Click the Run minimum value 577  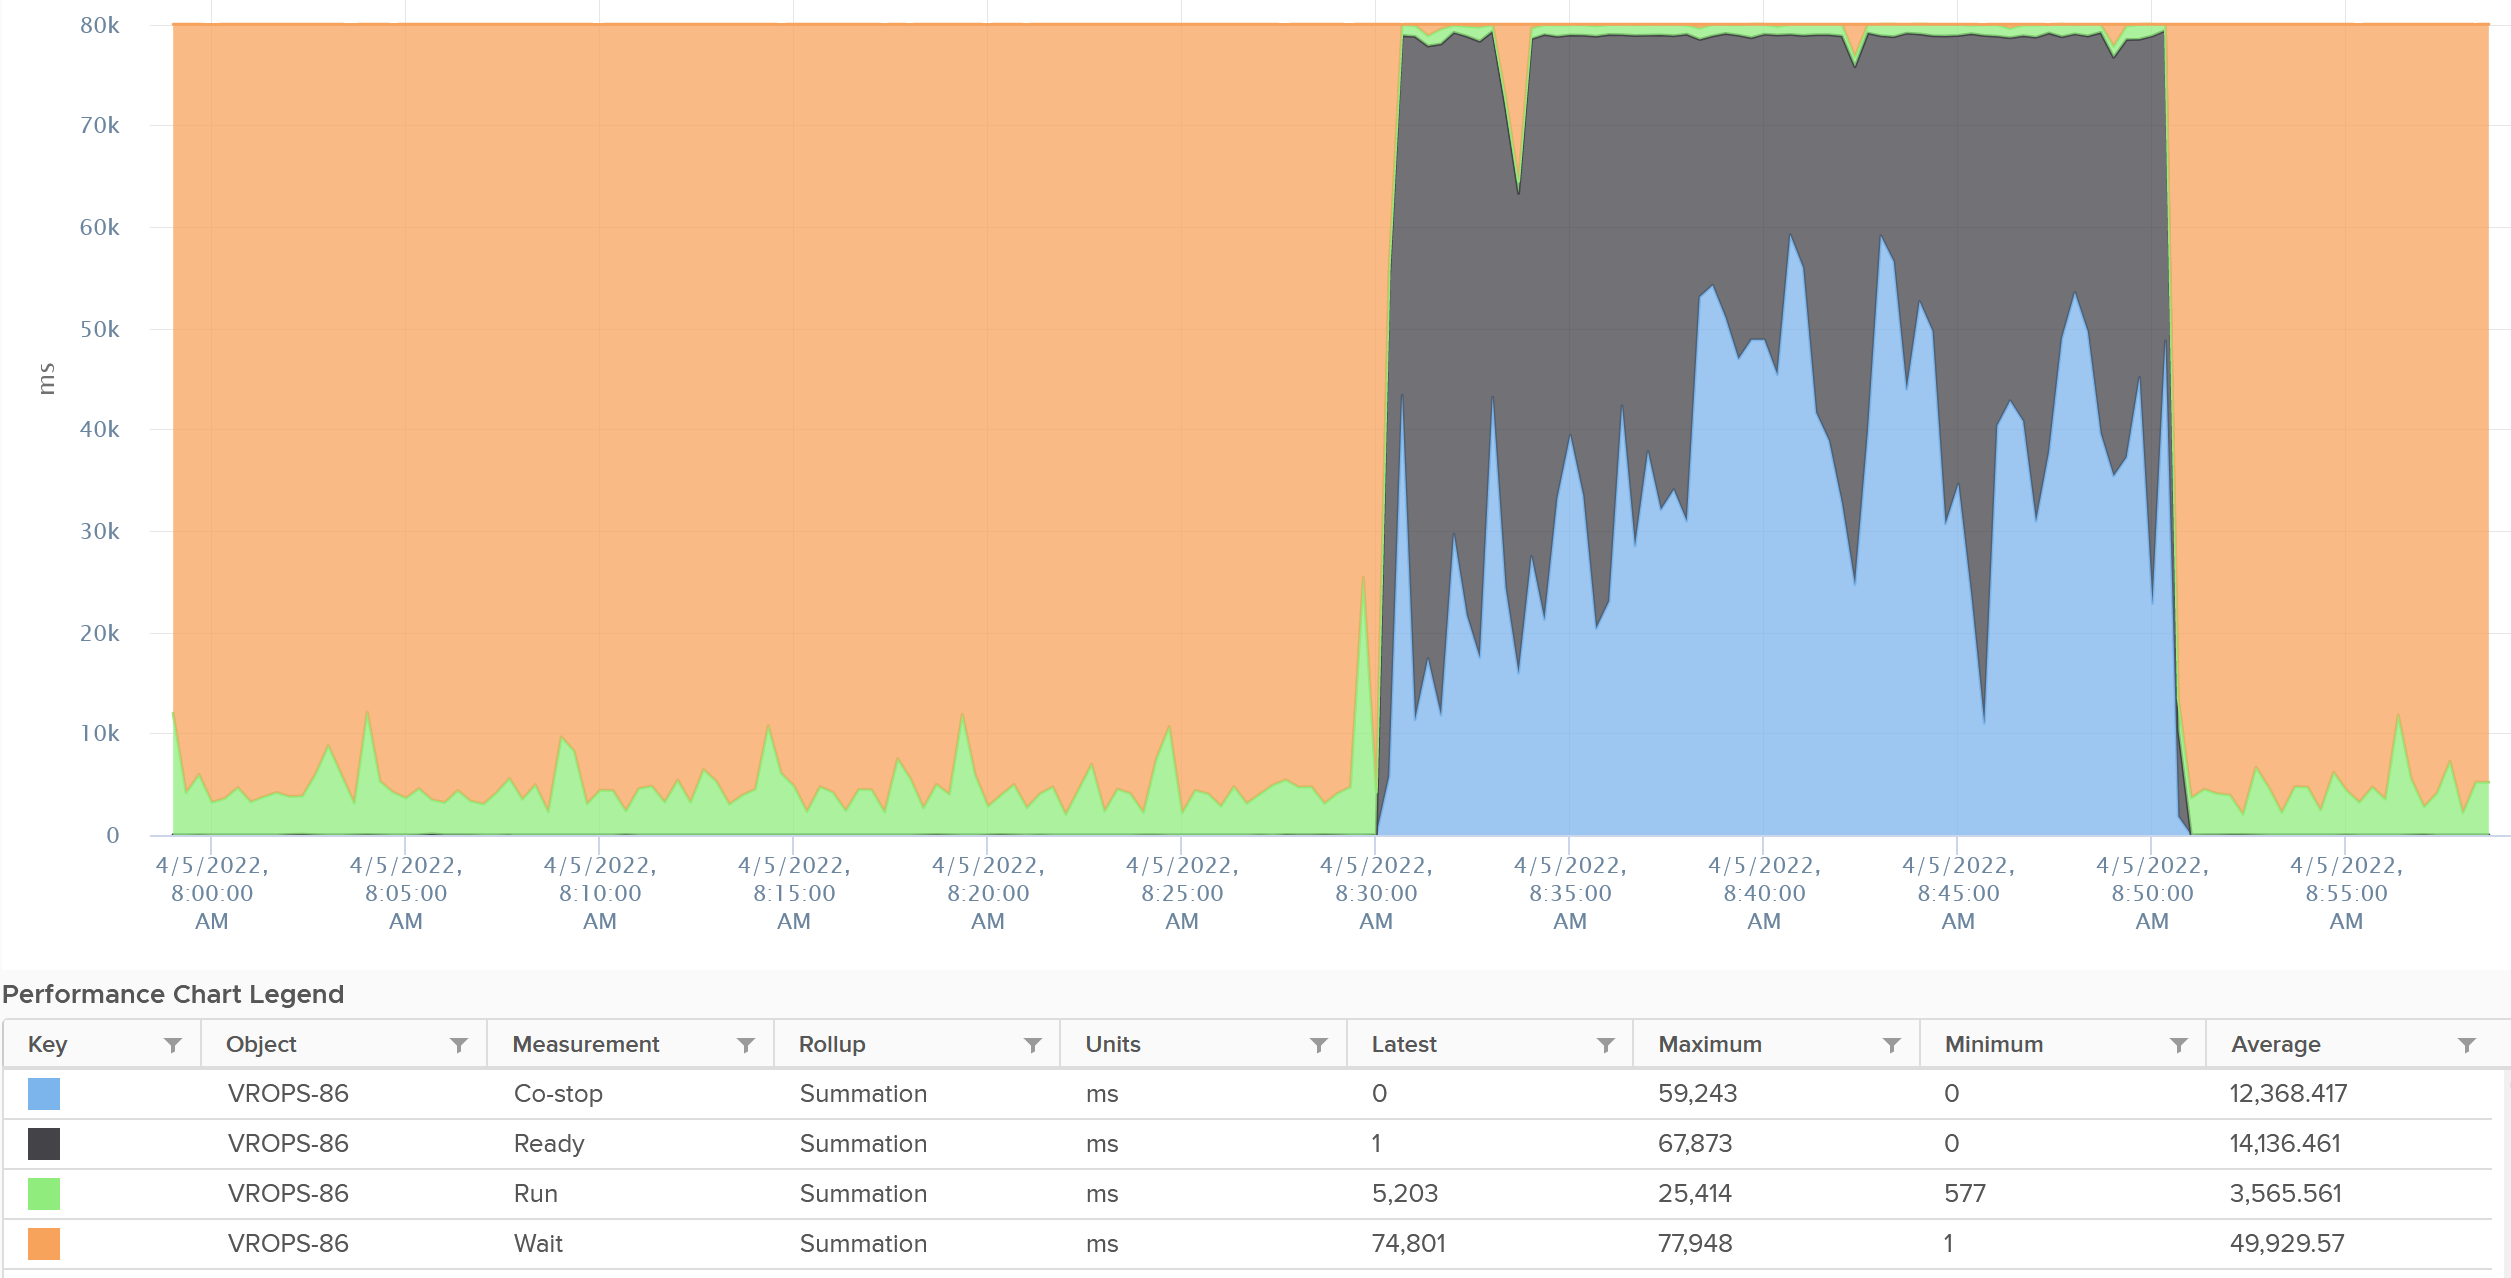click(x=1965, y=1194)
